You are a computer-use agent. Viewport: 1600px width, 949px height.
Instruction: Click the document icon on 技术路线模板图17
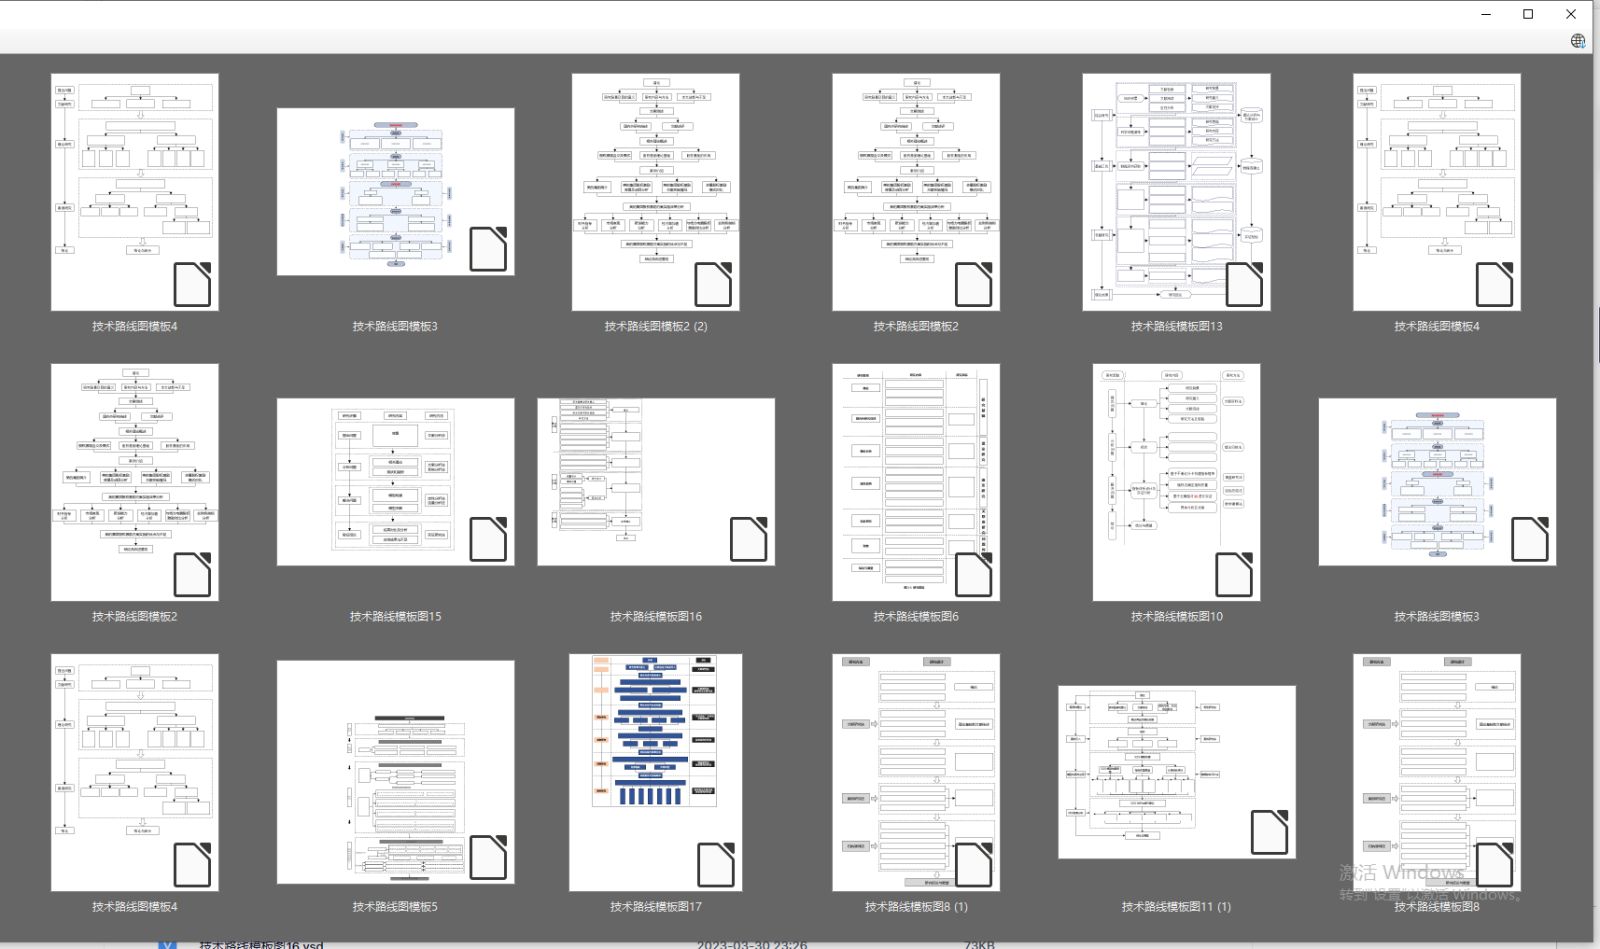716,865
